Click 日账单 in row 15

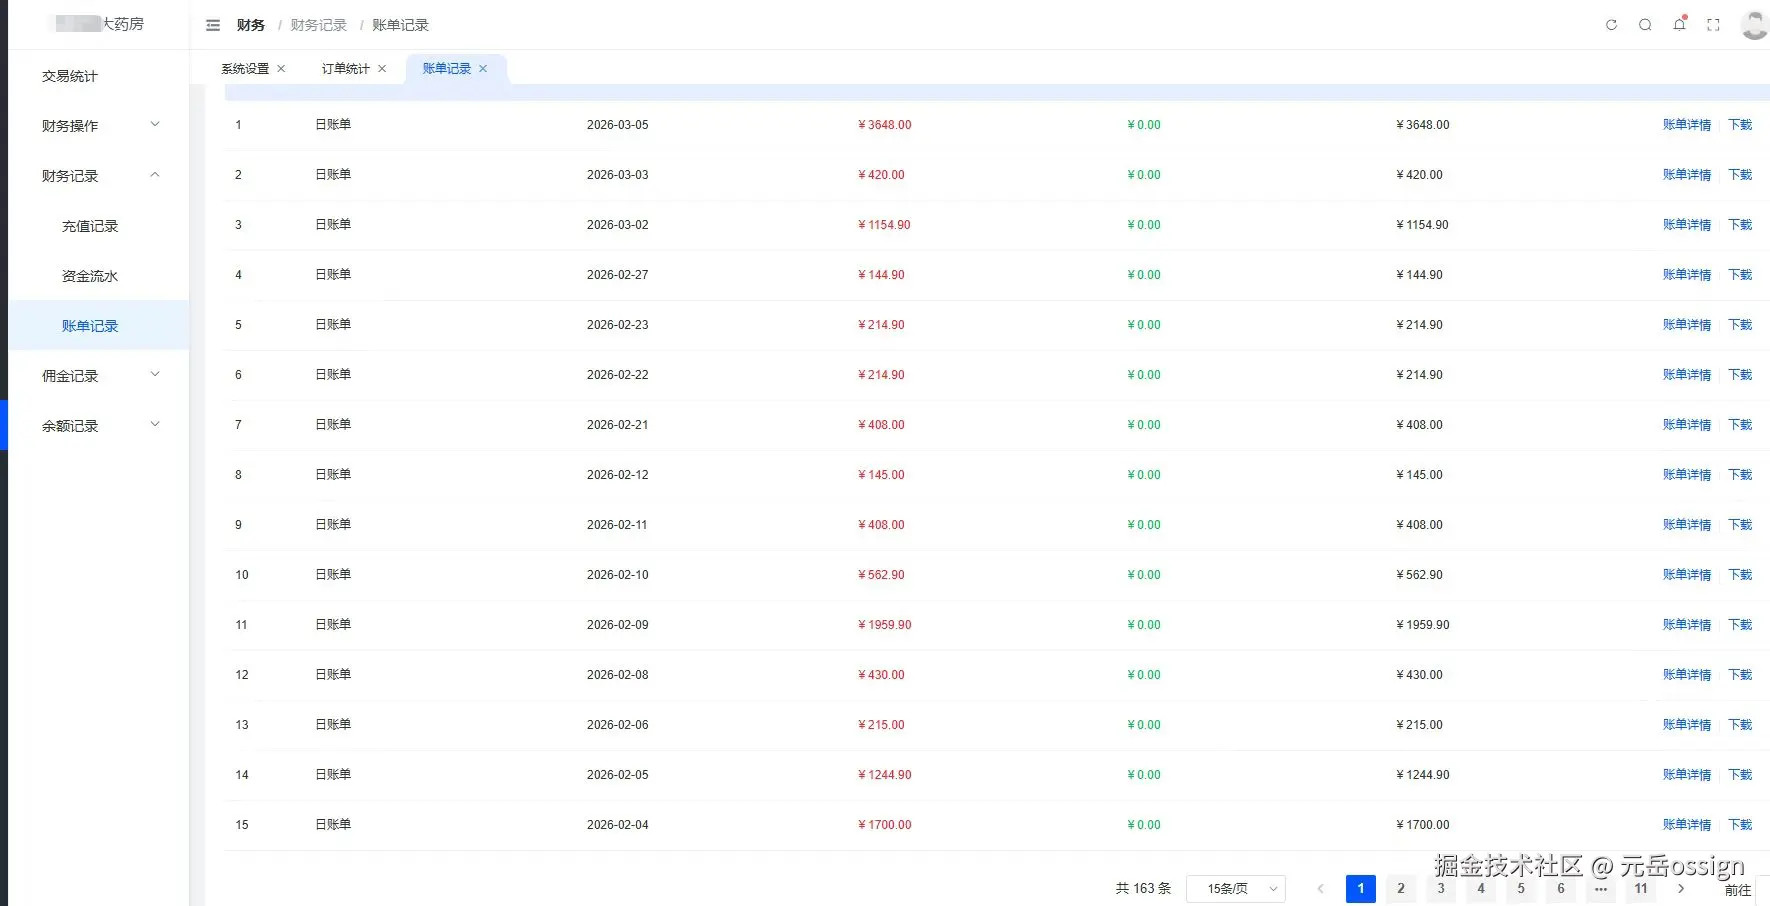333,825
